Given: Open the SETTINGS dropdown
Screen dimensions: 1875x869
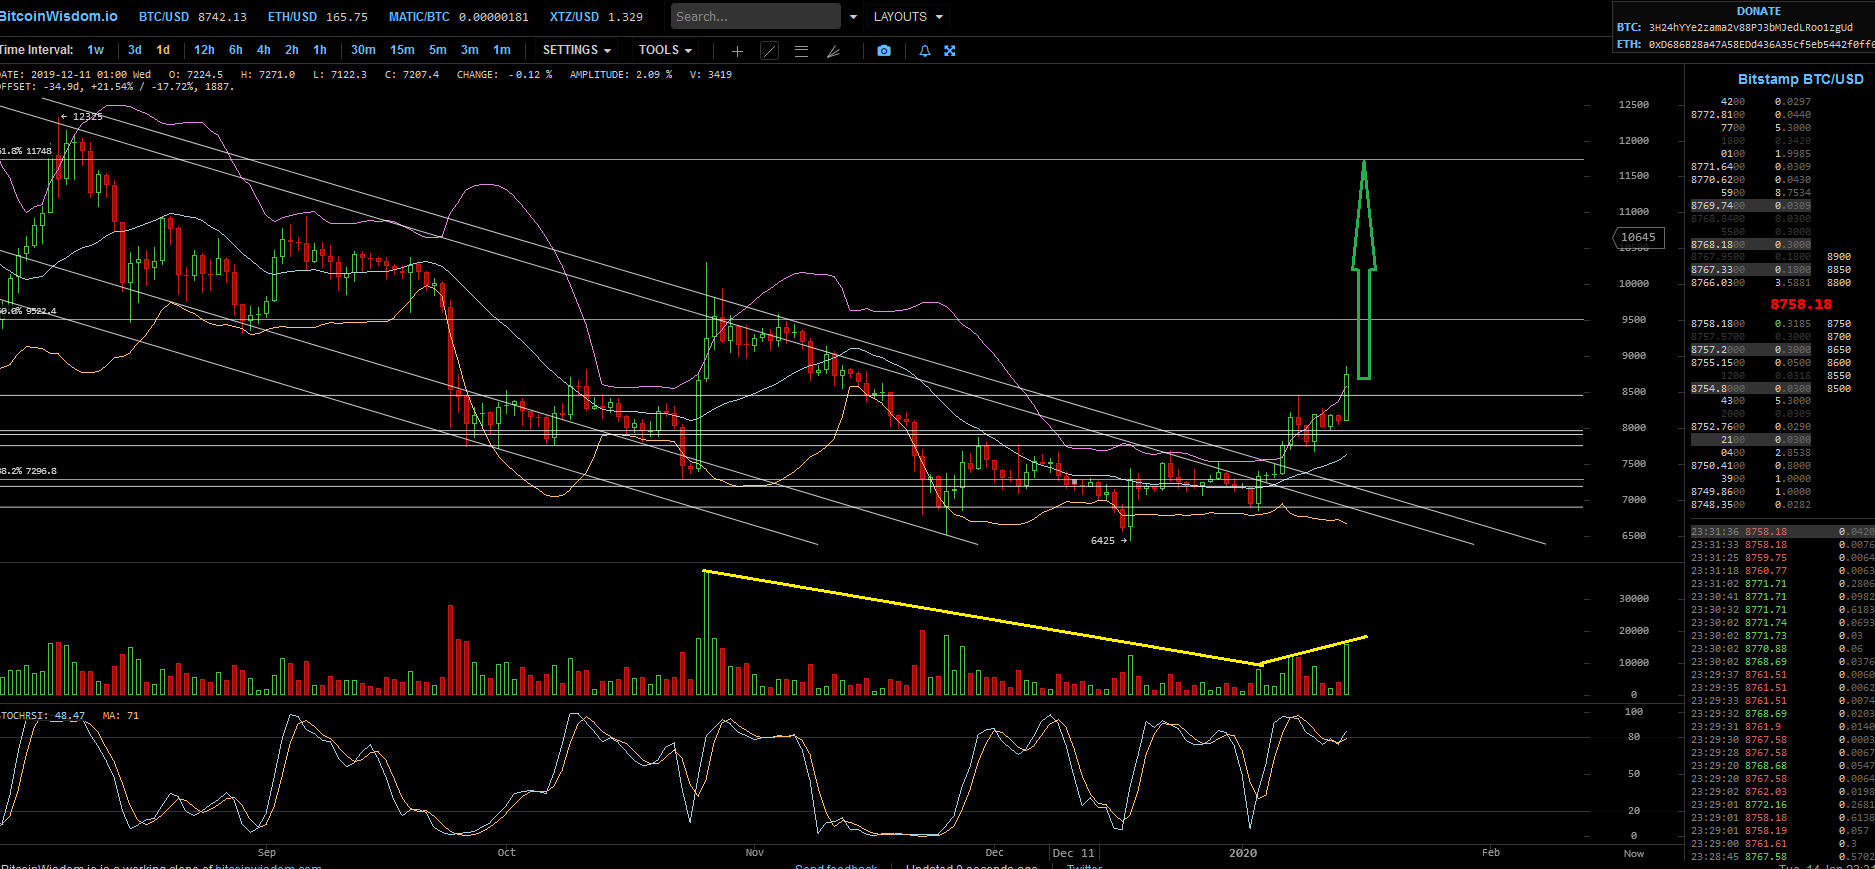Looking at the screenshot, I should [x=576, y=50].
